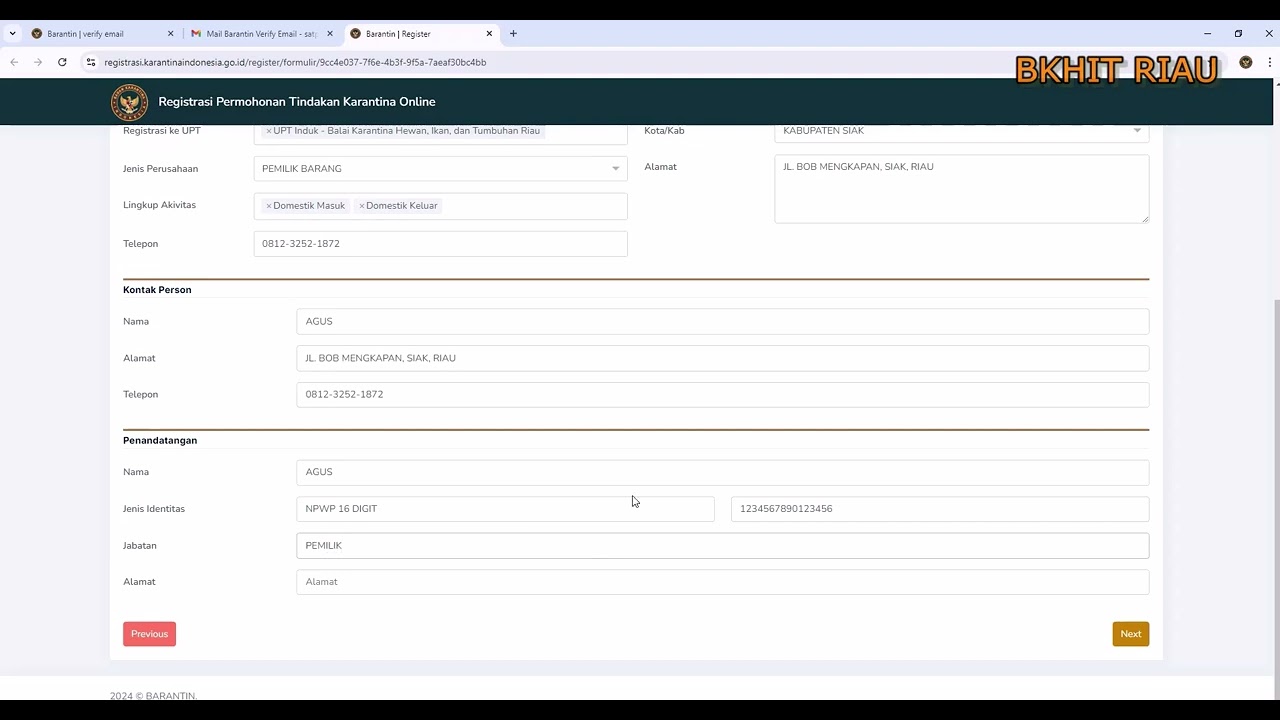Click the Penandatangan Nama field
The width and height of the screenshot is (1280, 720).
point(723,472)
